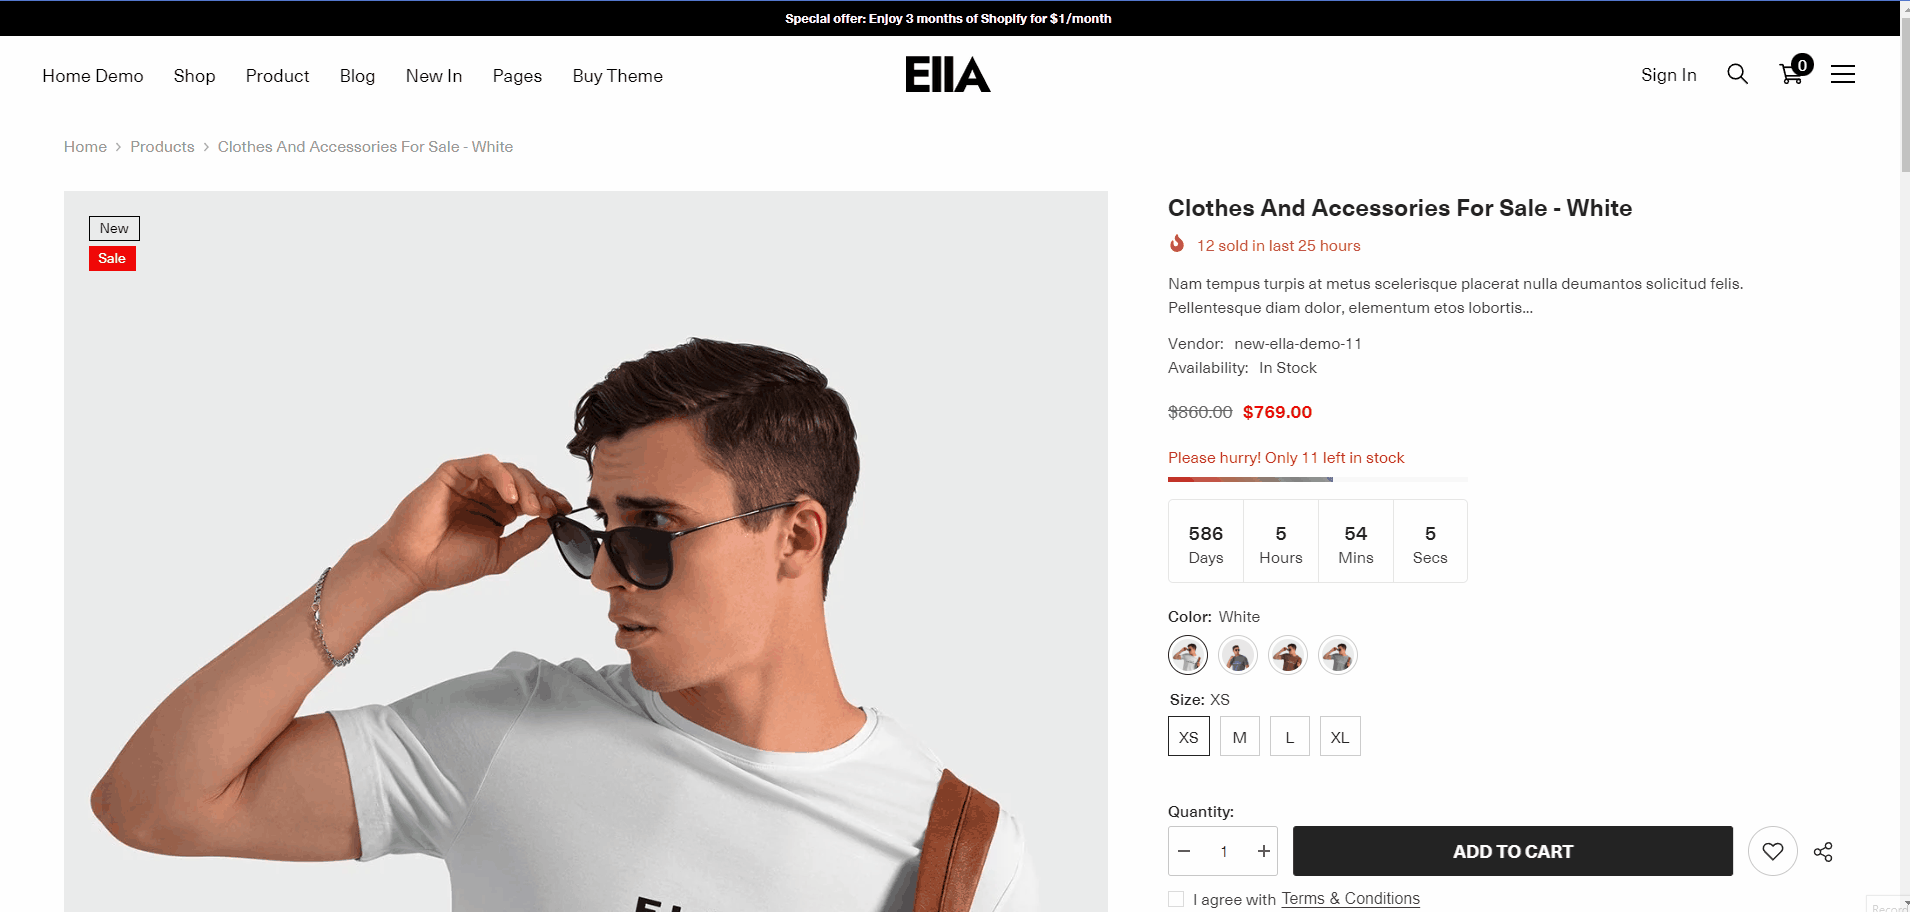Add product to wishlist heart icon
The width and height of the screenshot is (1910, 912).
click(1772, 851)
